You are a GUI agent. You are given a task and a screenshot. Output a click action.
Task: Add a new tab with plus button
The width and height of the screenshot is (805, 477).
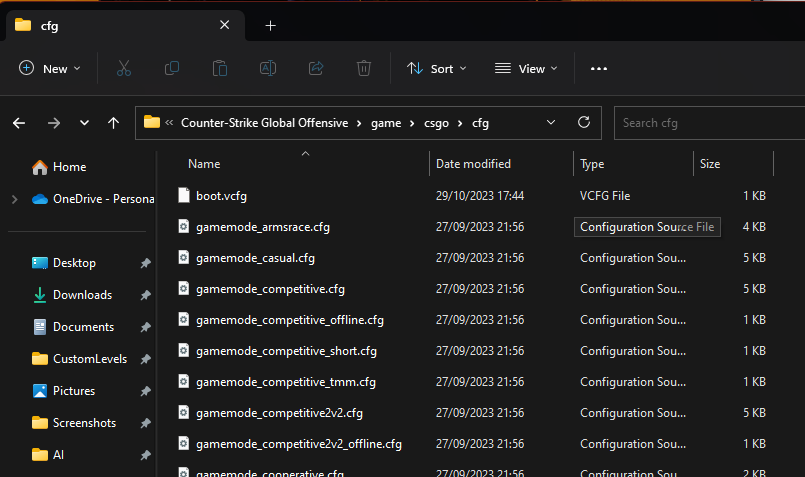point(271,25)
